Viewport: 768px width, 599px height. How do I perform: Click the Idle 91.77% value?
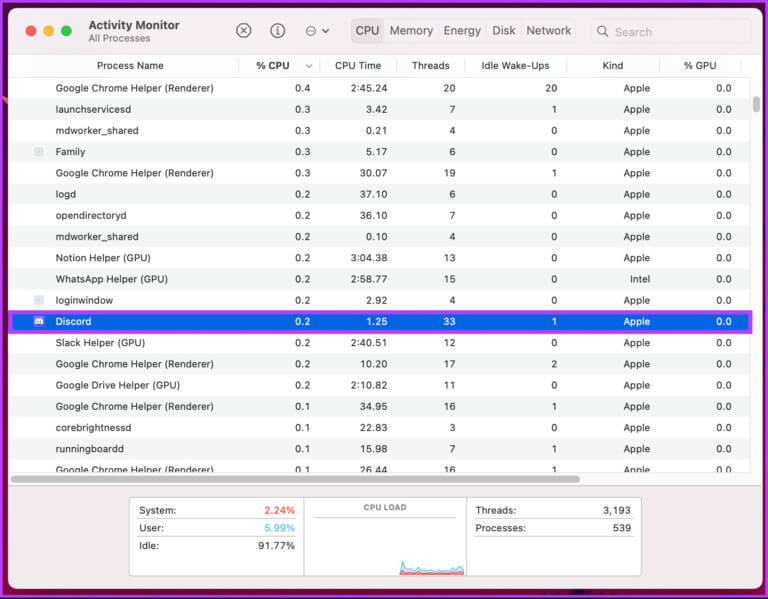[277, 546]
